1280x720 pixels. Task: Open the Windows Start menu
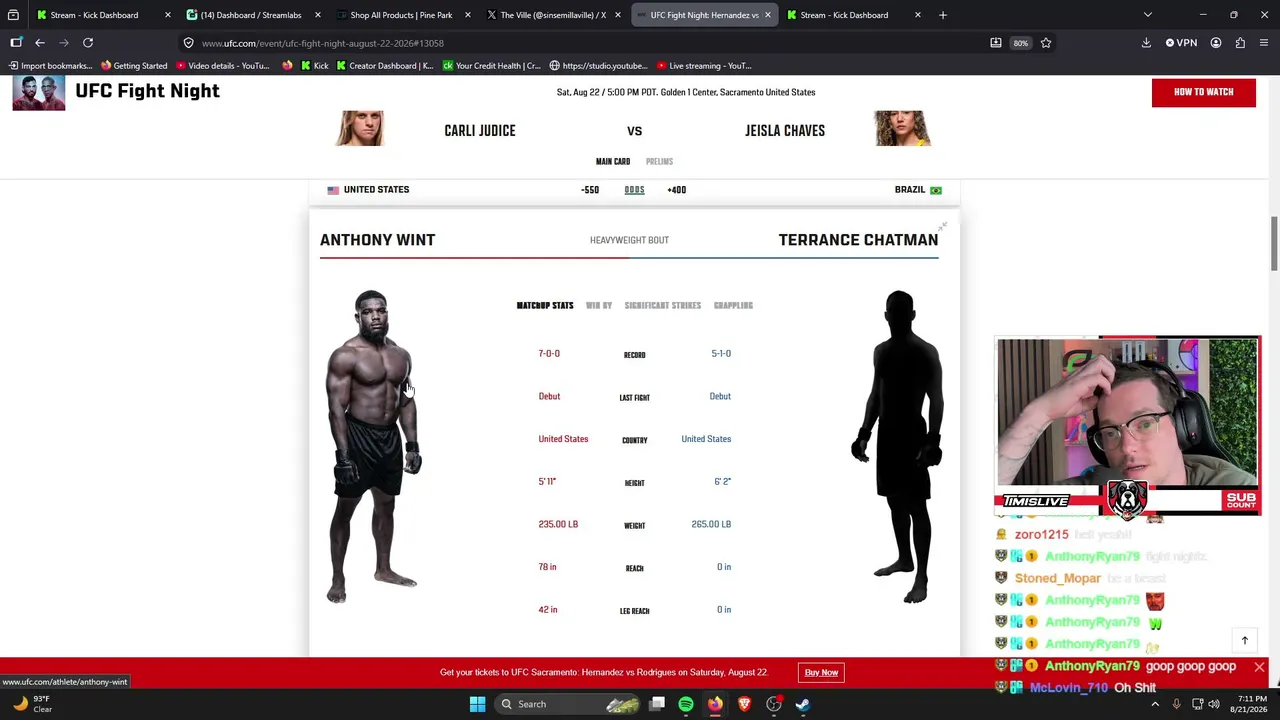477,704
